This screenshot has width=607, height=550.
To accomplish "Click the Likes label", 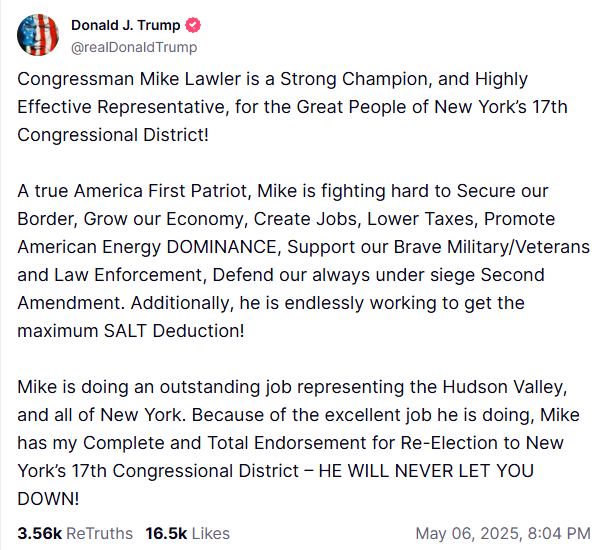I will (211, 533).
